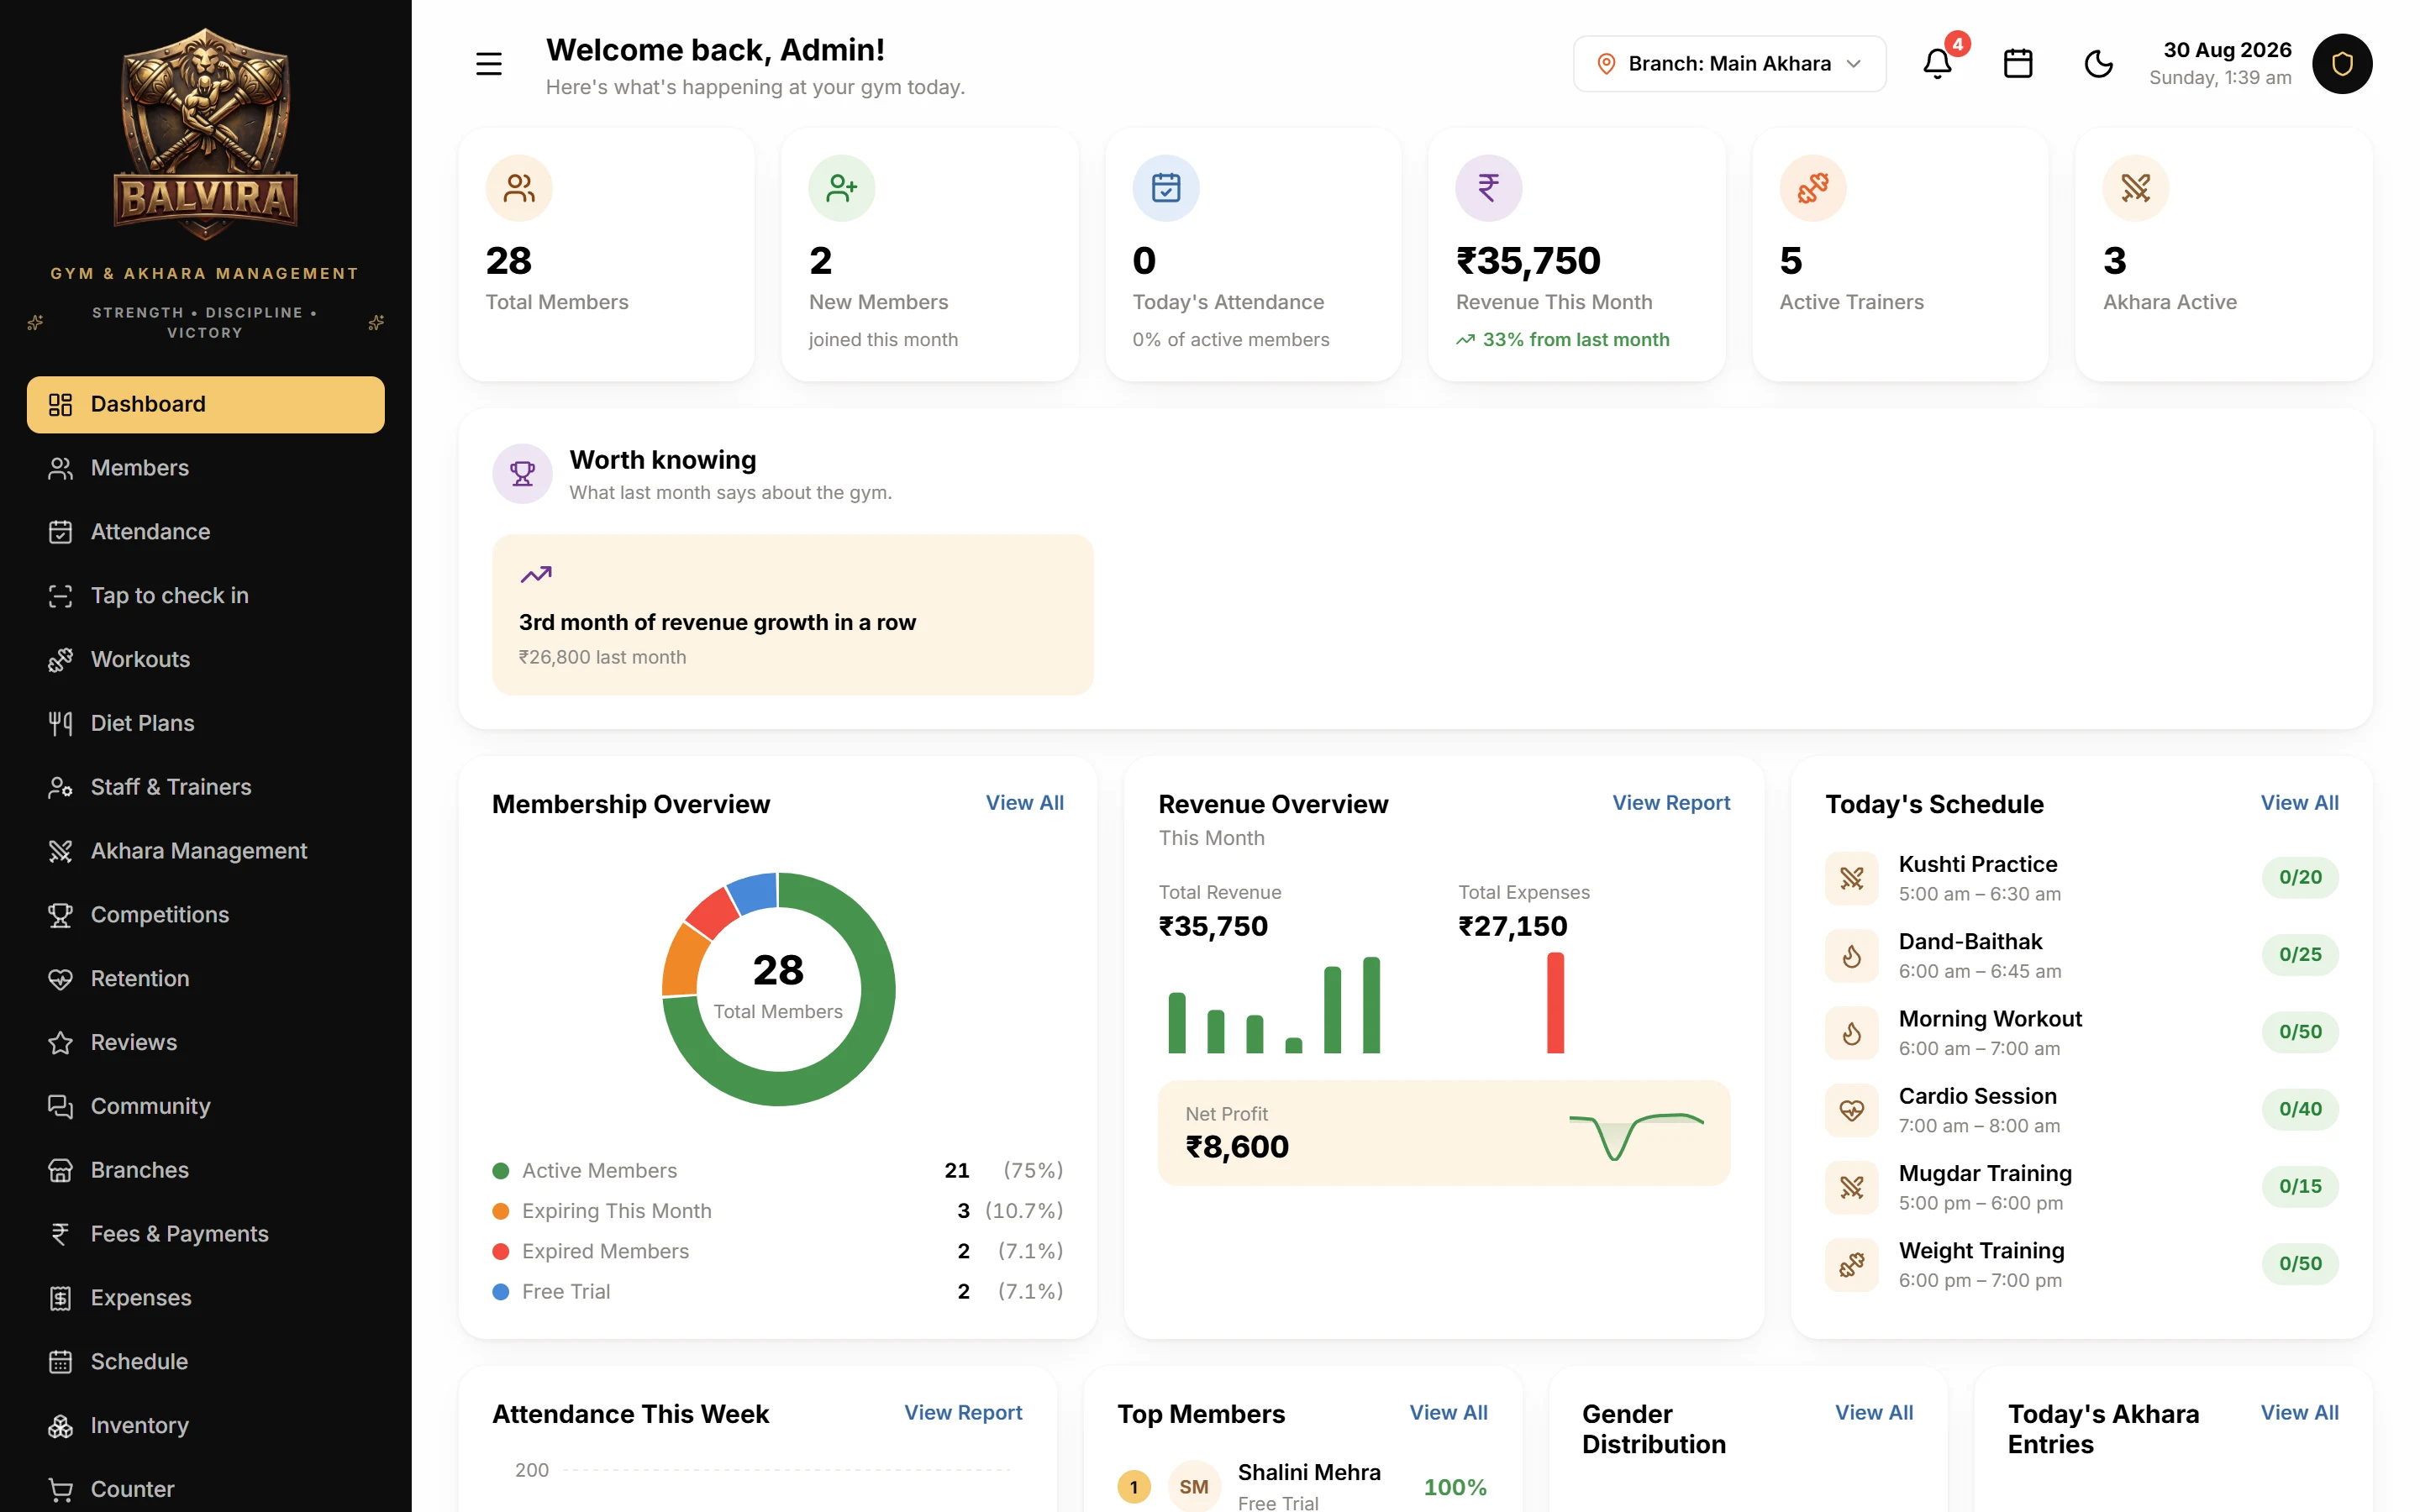The height and width of the screenshot is (1512, 2420).
Task: Open Schedule in the sidebar
Action: pos(205,1362)
